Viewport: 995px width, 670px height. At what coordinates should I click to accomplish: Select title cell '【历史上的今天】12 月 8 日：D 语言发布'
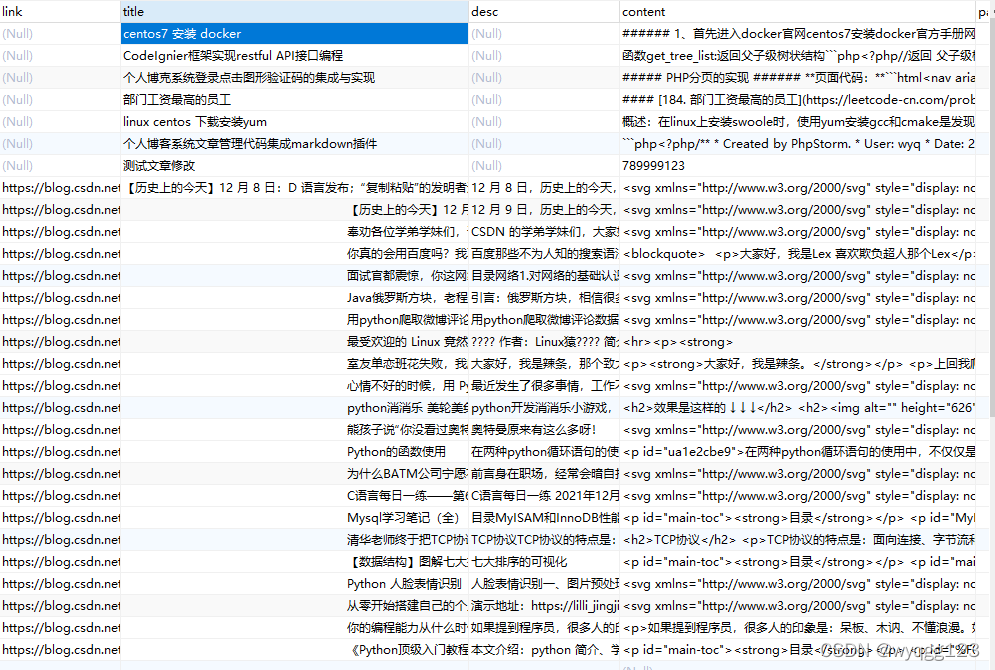[294, 188]
